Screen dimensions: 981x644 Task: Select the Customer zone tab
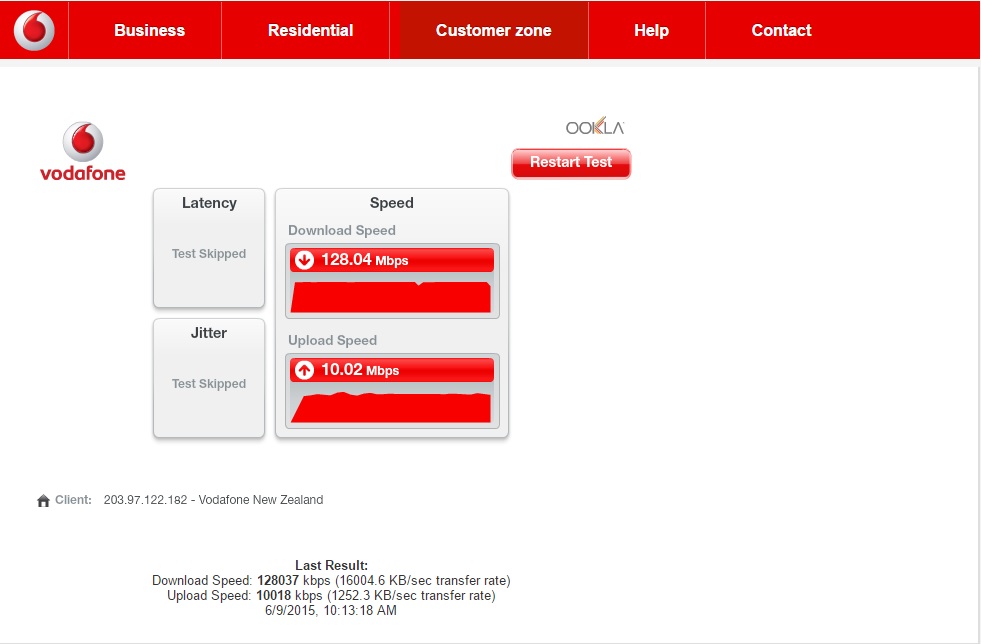pos(493,31)
